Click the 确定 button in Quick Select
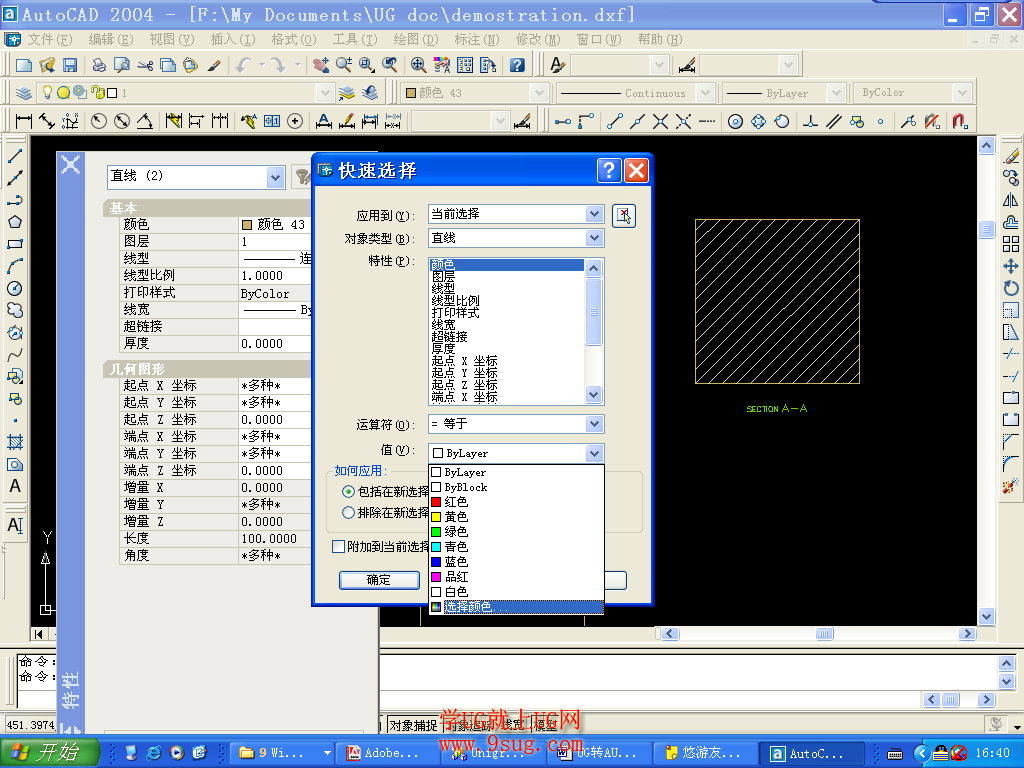The width and height of the screenshot is (1024, 768). (379, 580)
